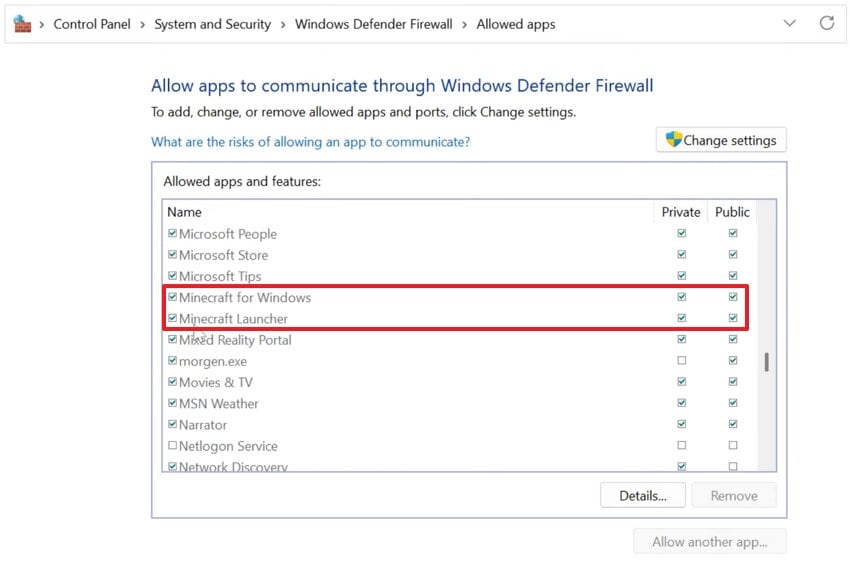
Task: Expand the chevron after System and Security
Action: coord(283,24)
